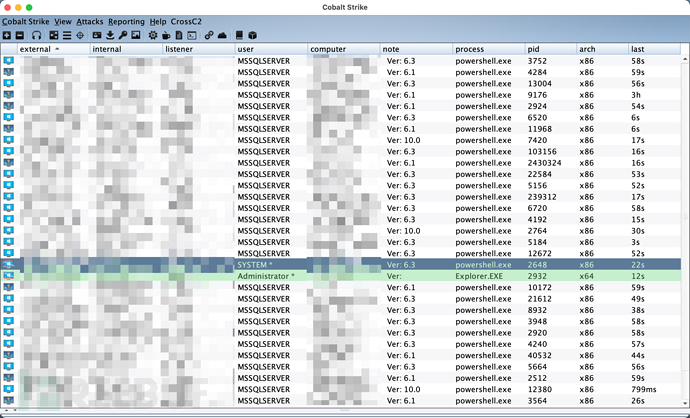Click the beacon icon for pid 12380 row

tap(8, 389)
